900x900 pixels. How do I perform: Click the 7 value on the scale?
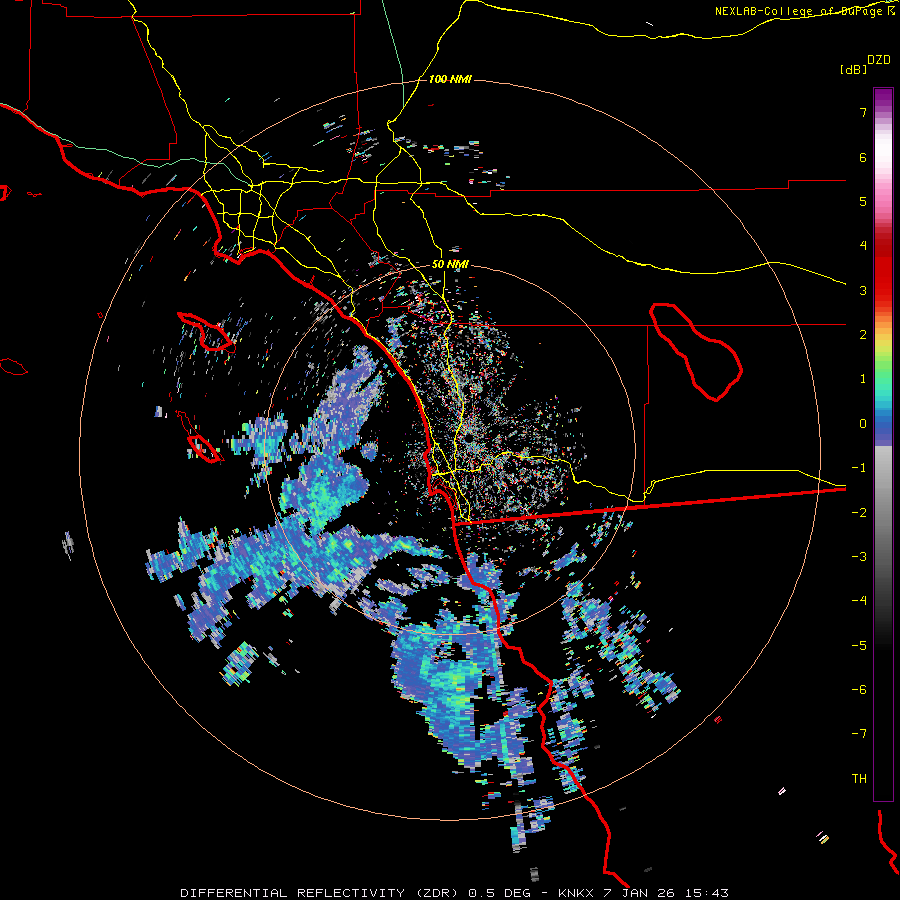(863, 112)
